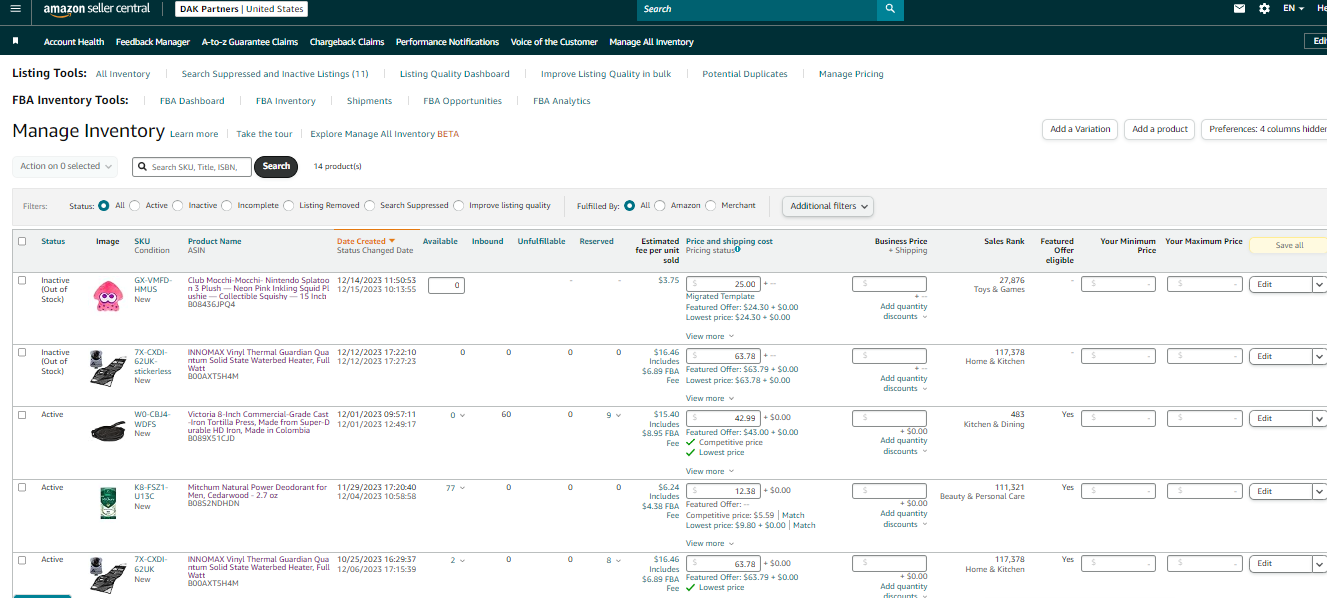The width and height of the screenshot is (1327, 598).
Task: Select the Listing Removed filter
Action: click(289, 205)
